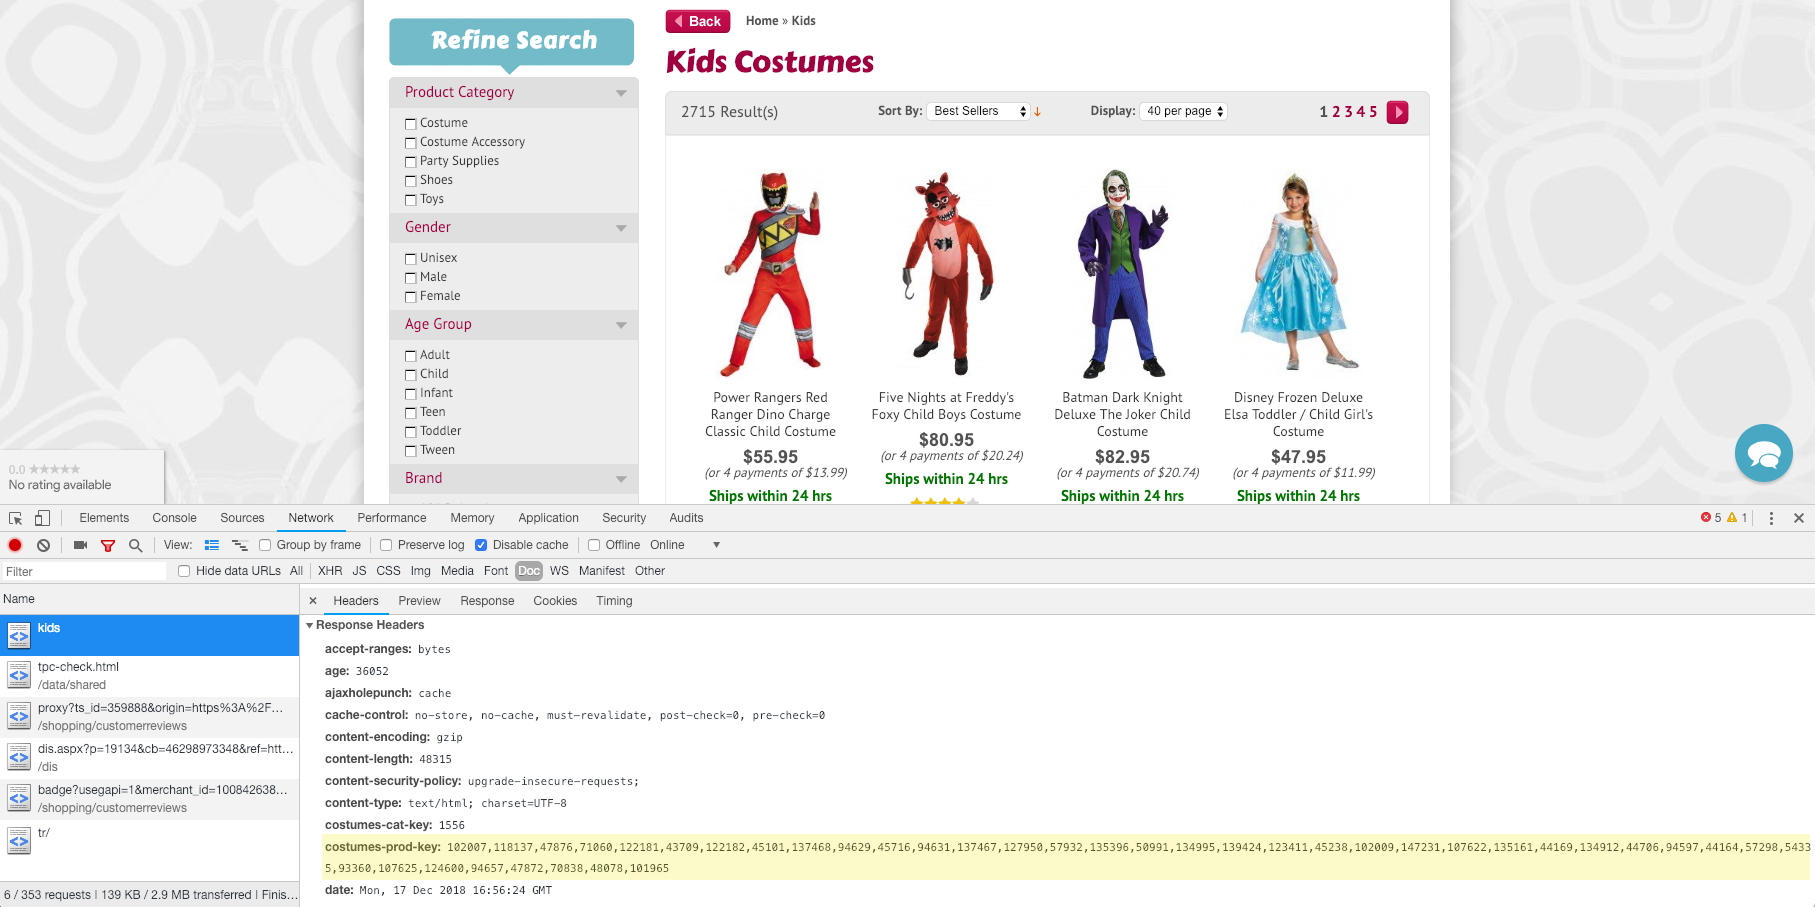Uncheck Disable cache checkbox
The image size is (1815, 907).
click(481, 545)
